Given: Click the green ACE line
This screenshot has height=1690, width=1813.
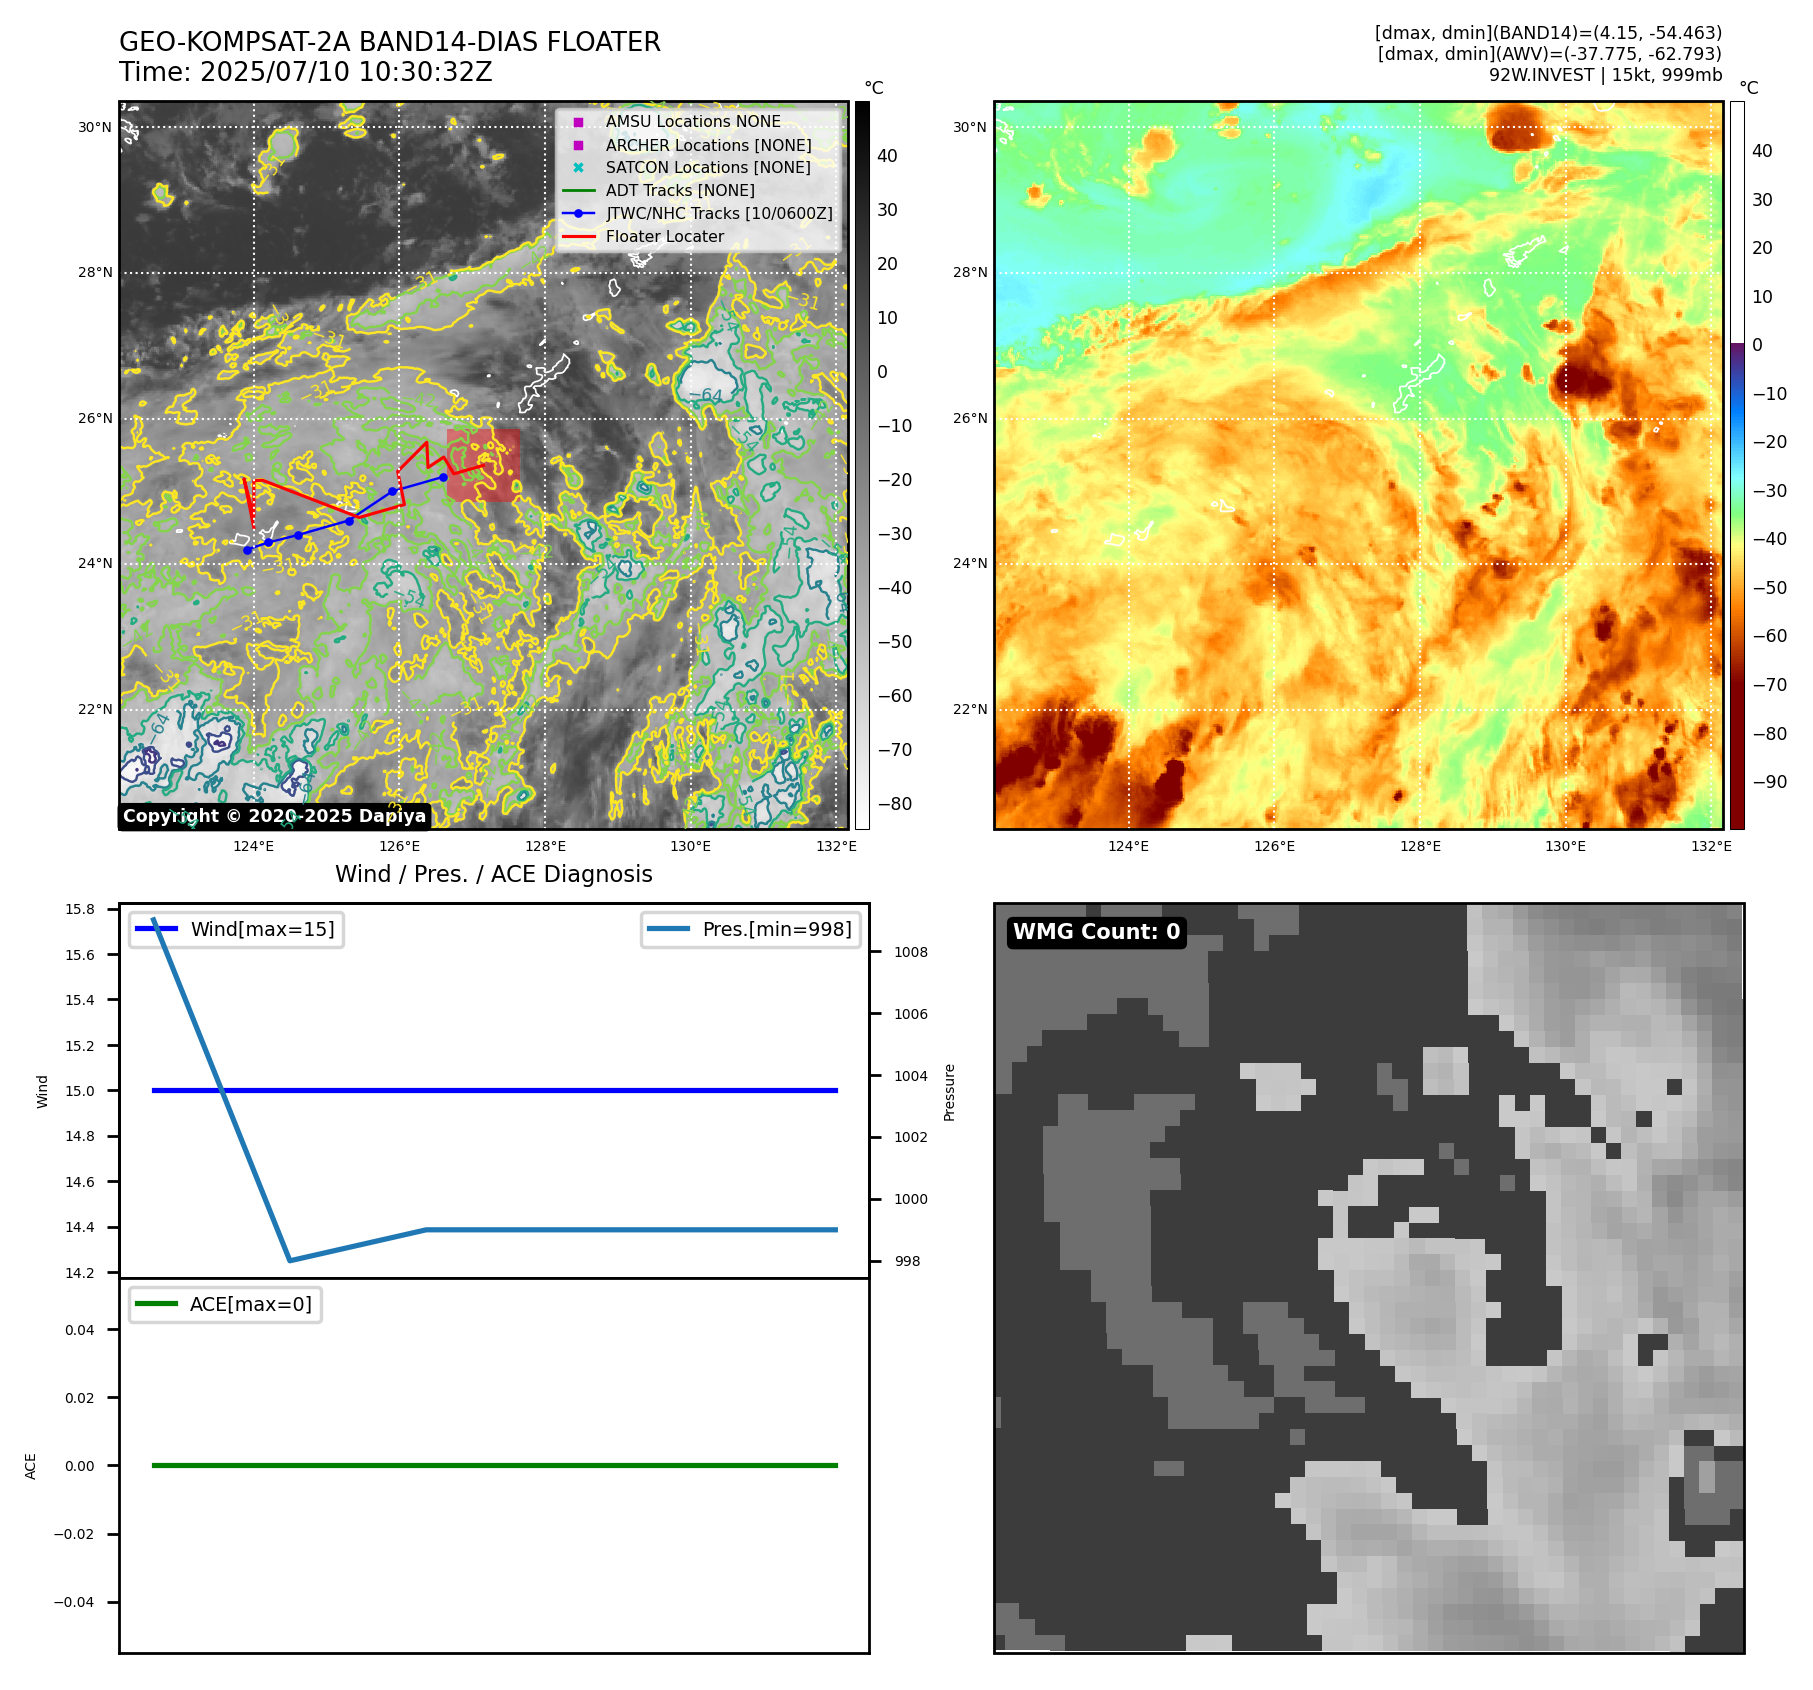Looking at the screenshot, I should click(495, 1465).
